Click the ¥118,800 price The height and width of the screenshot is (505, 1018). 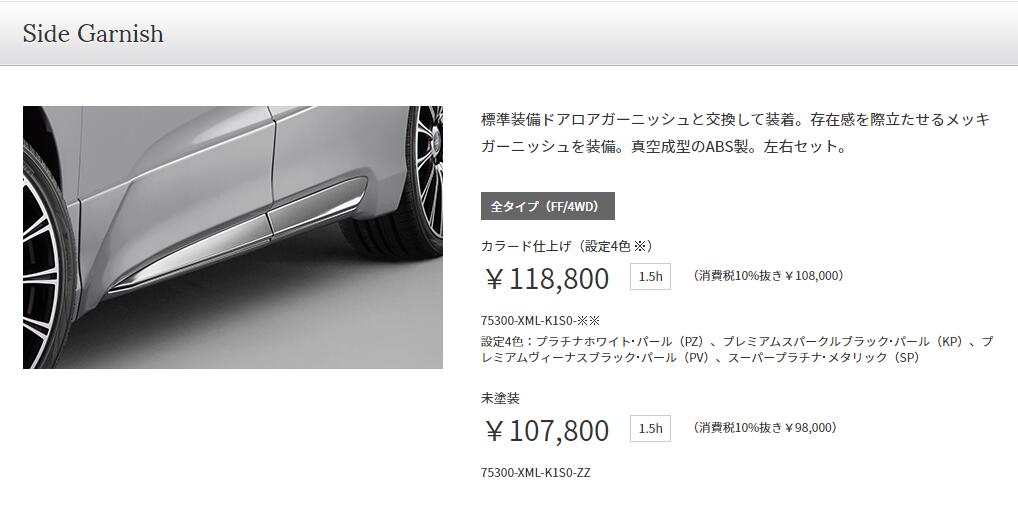547,278
